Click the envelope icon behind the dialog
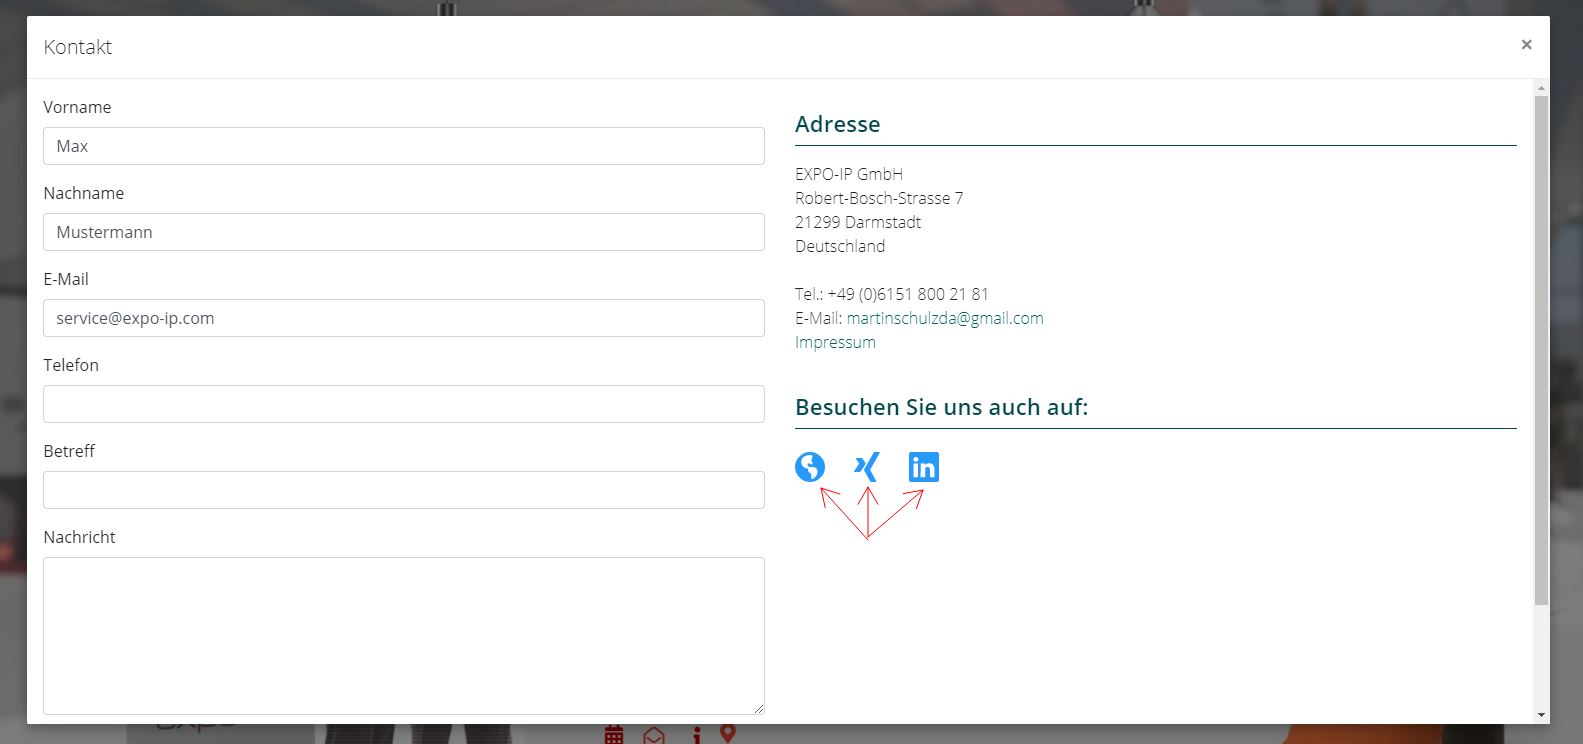This screenshot has width=1583, height=744. coord(654,736)
